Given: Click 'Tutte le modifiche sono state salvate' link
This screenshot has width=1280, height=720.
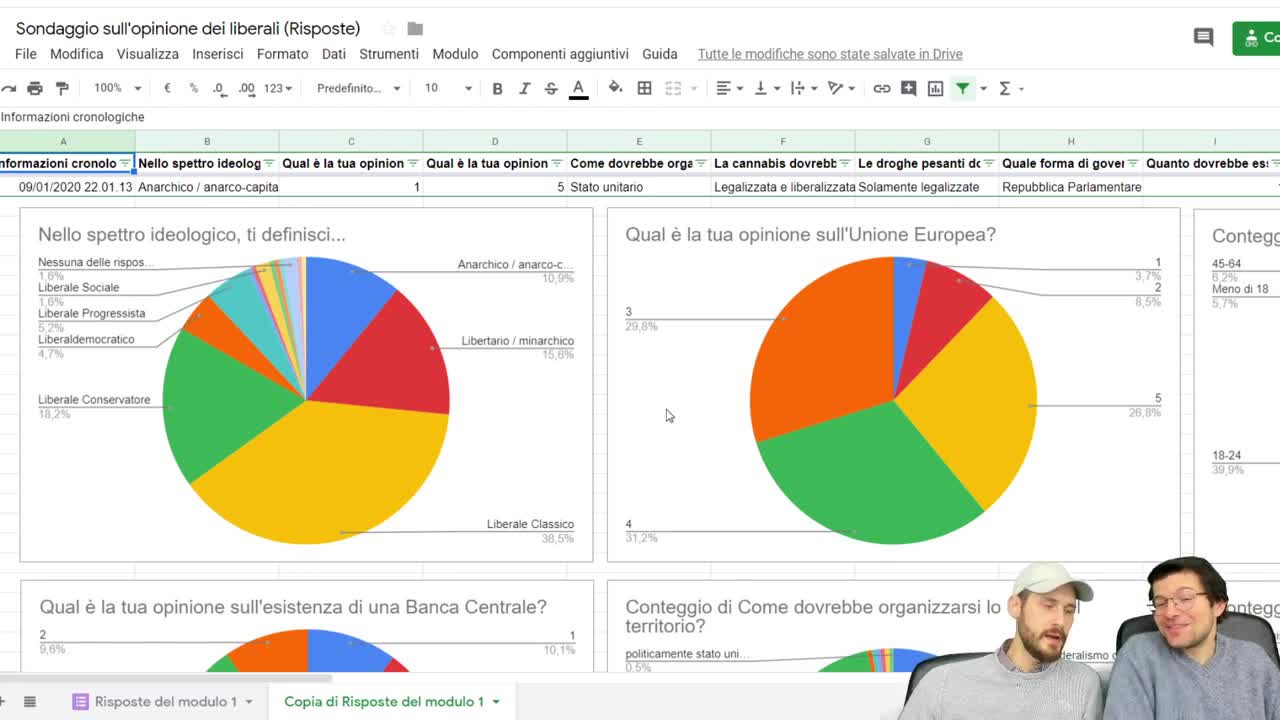Looking at the screenshot, I should pos(830,54).
